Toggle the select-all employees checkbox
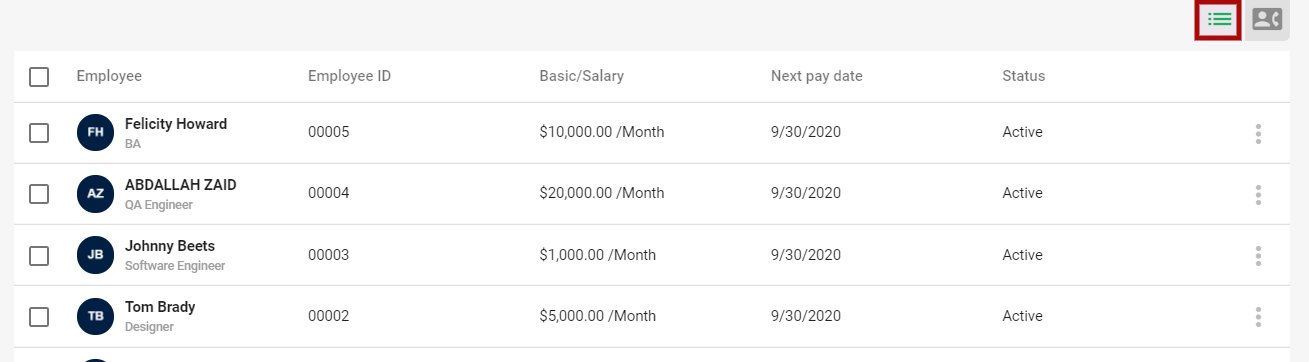 coord(39,77)
